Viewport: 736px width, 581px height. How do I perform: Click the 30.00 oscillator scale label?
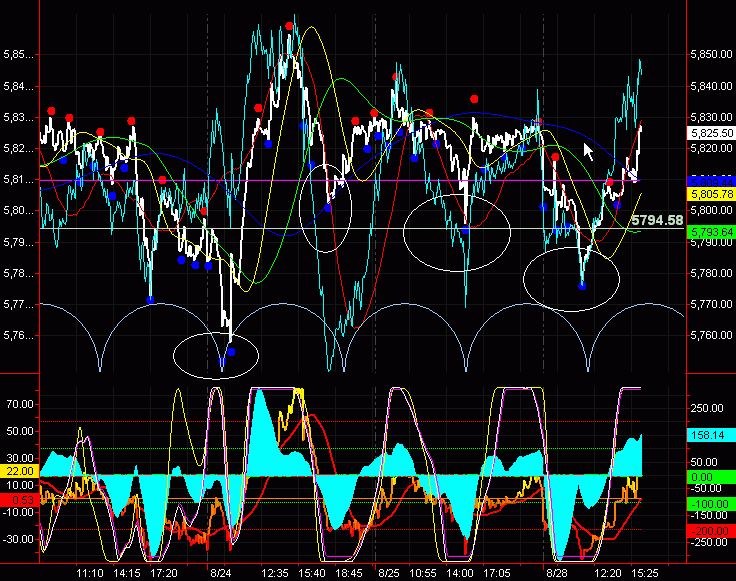click(x=20, y=458)
